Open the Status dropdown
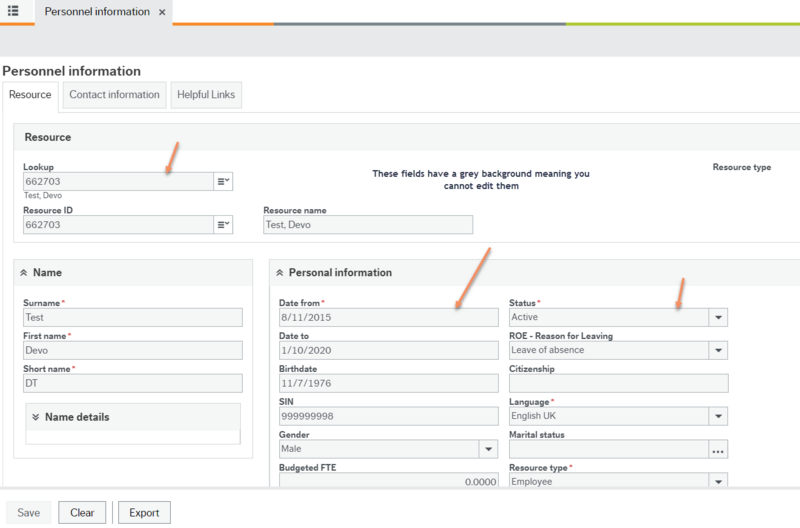This screenshot has width=800, height=528. point(717,317)
